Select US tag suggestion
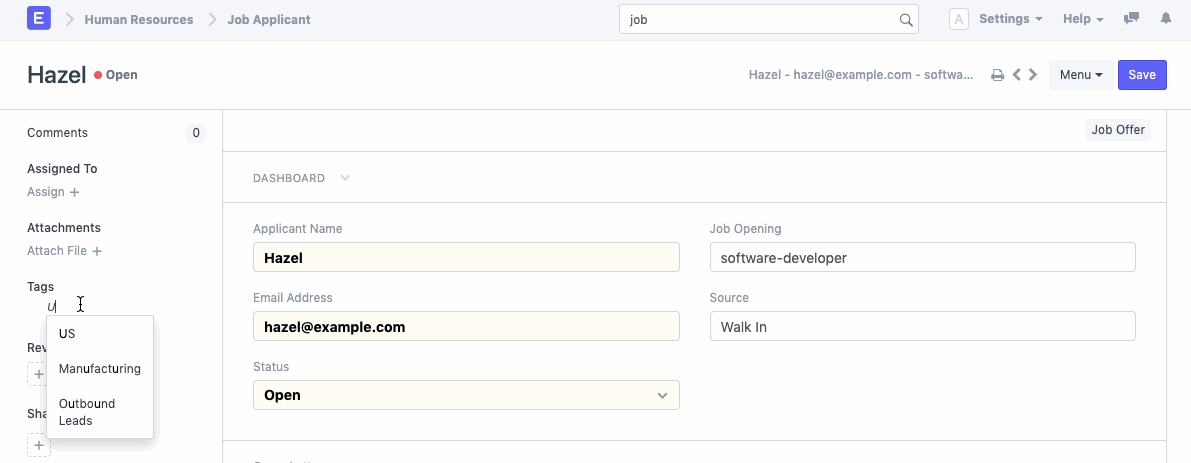Viewport: 1191px width, 463px height. click(x=68, y=334)
